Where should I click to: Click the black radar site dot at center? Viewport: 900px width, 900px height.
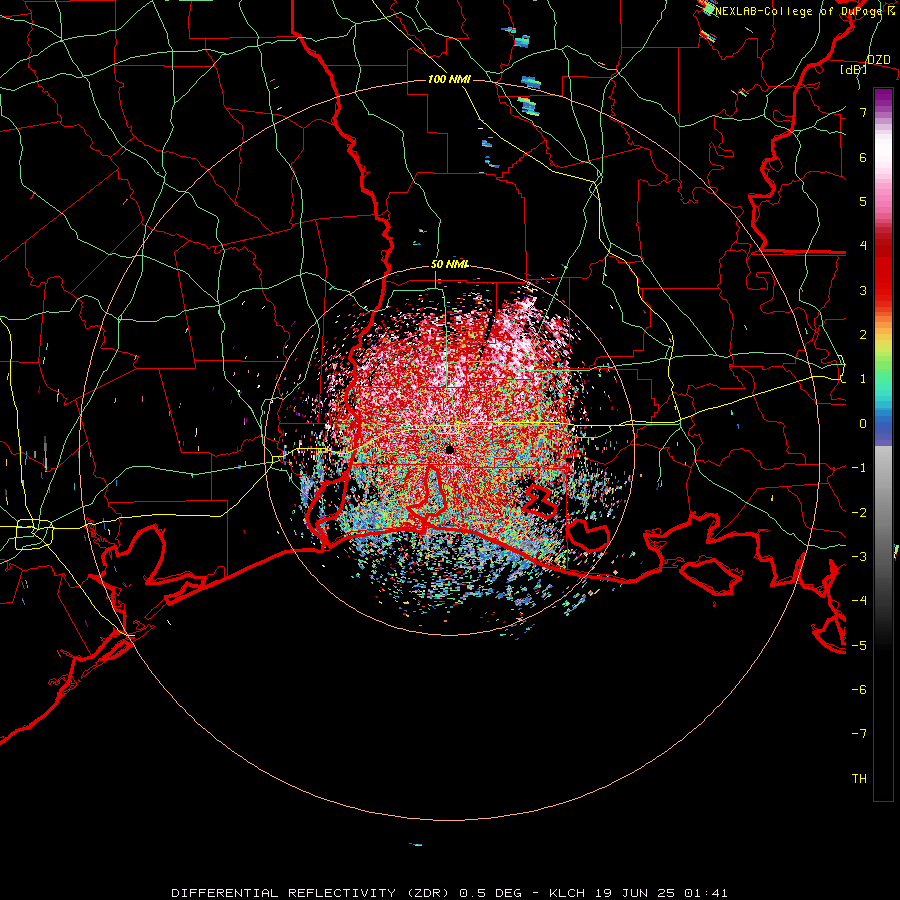(449, 449)
